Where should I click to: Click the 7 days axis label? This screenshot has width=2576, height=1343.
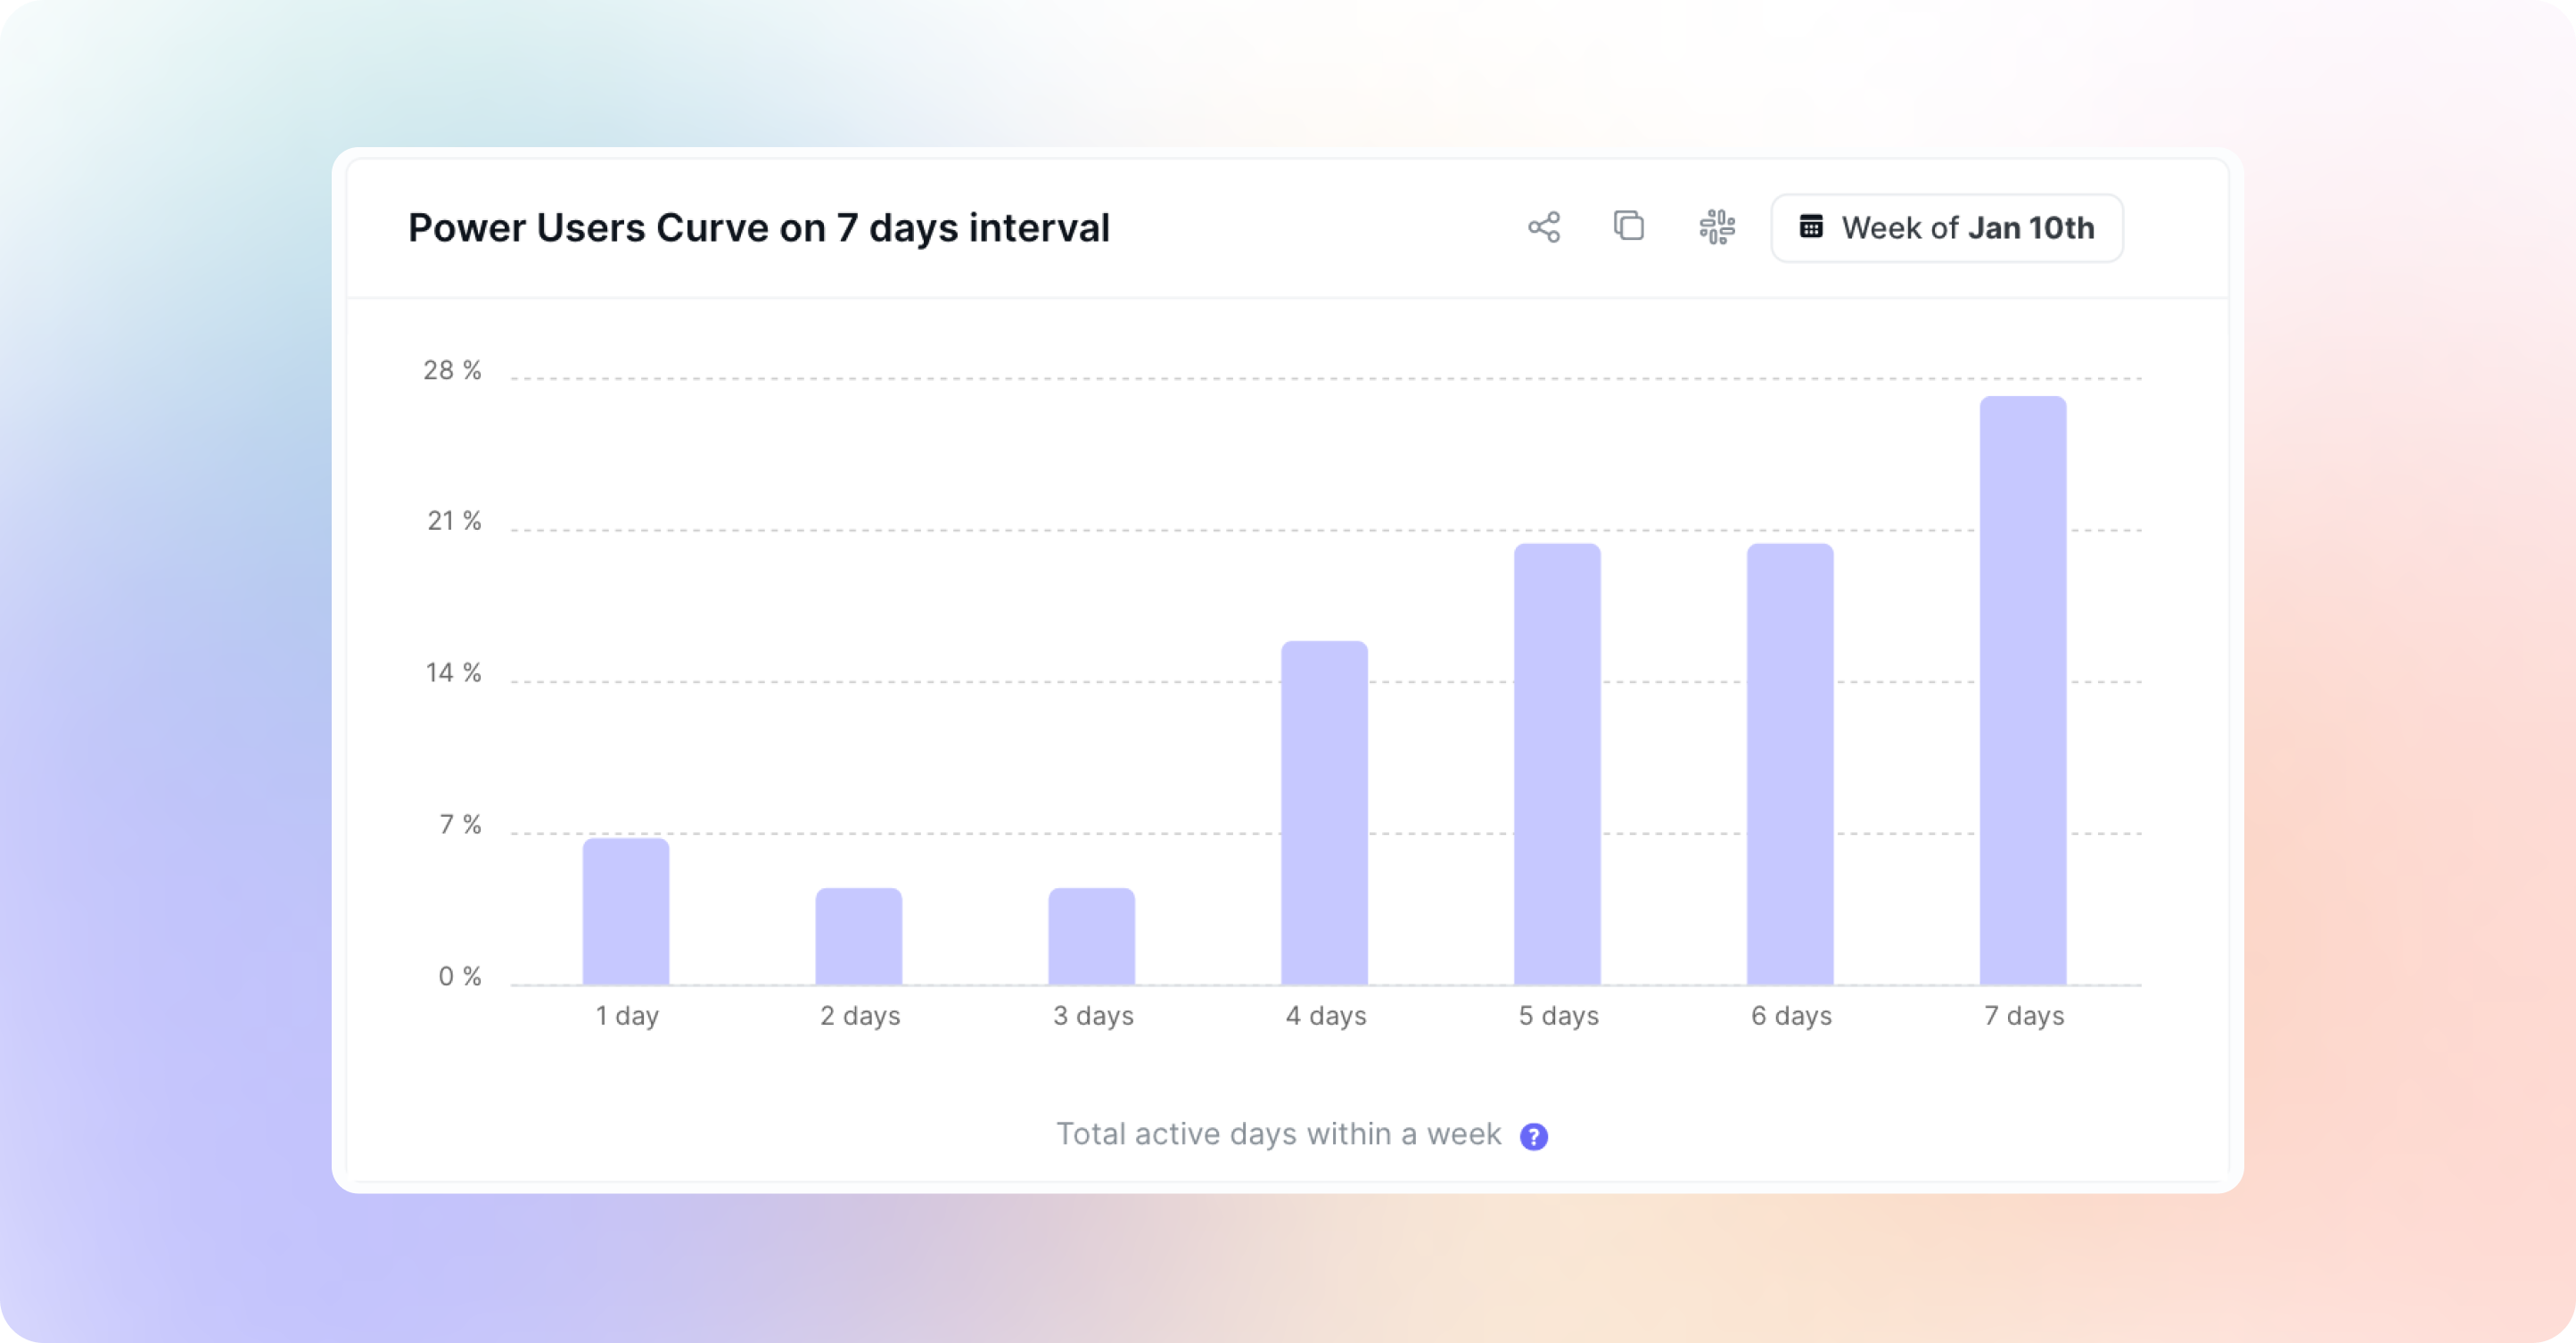2024,1016
